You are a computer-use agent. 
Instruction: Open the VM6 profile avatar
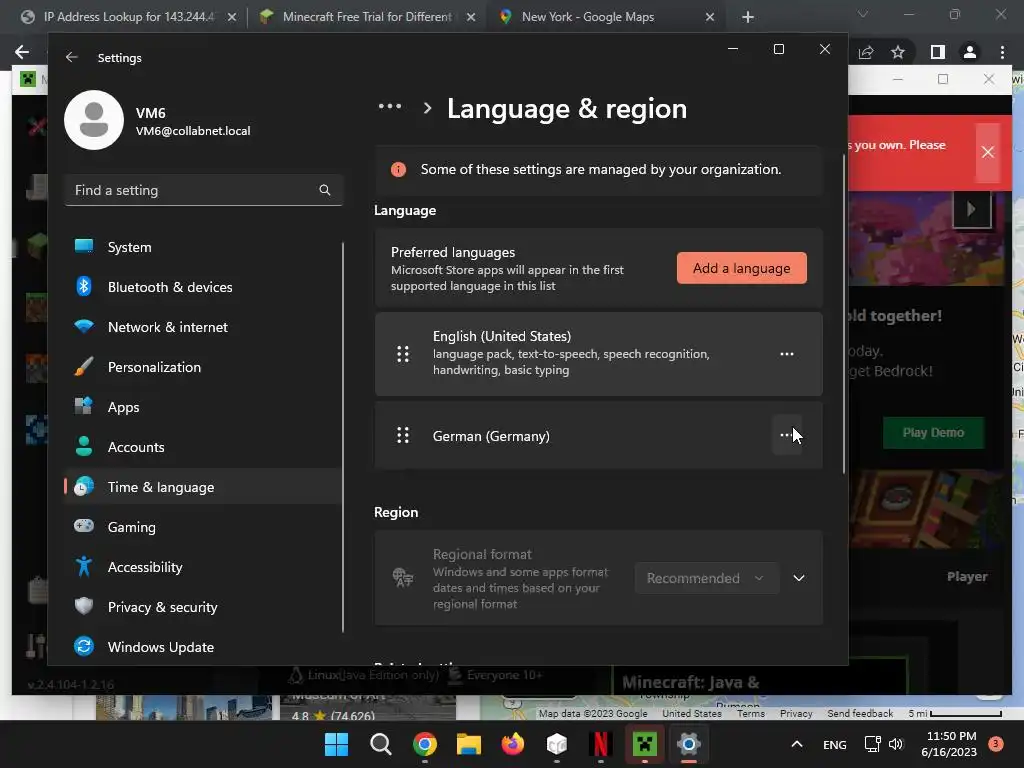coord(94,120)
